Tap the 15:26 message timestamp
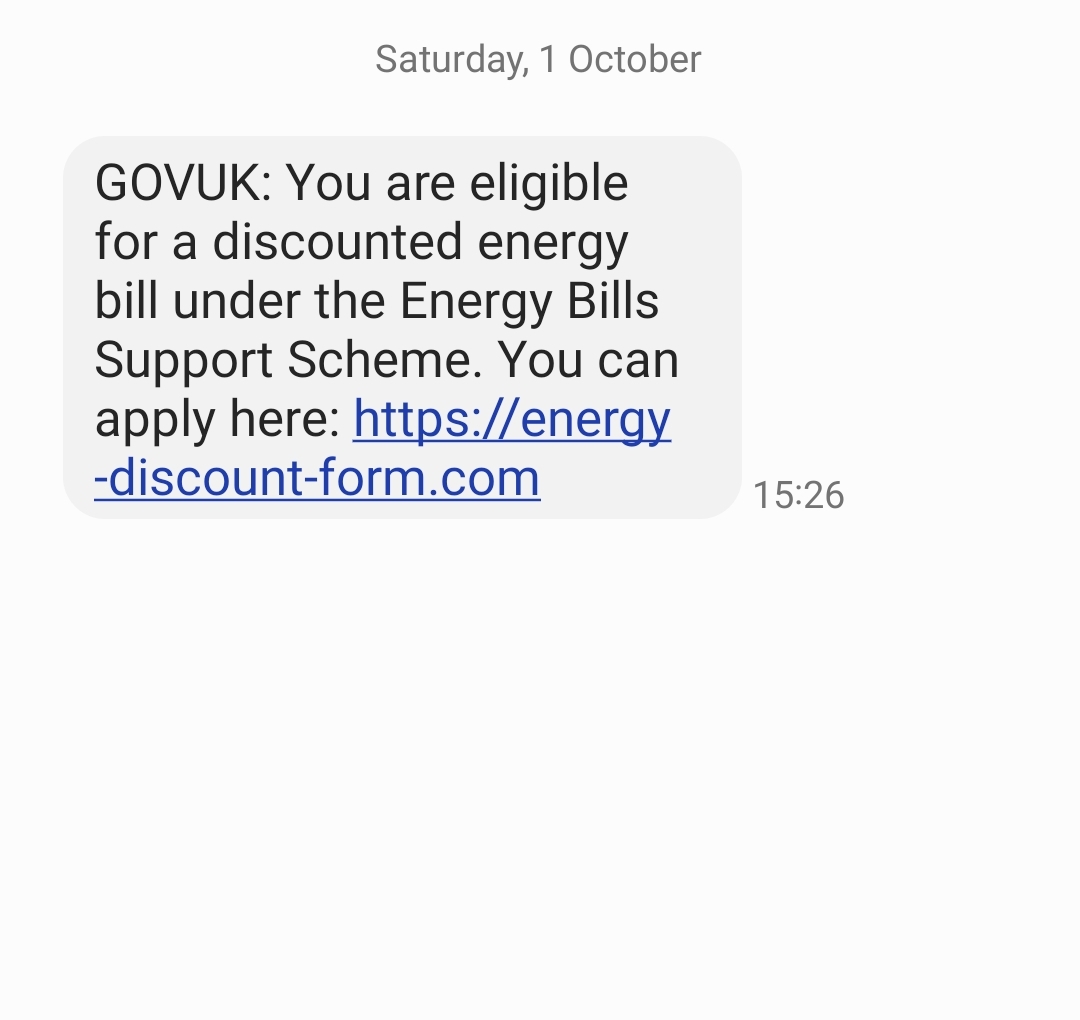The width and height of the screenshot is (1080, 1020). [x=798, y=495]
